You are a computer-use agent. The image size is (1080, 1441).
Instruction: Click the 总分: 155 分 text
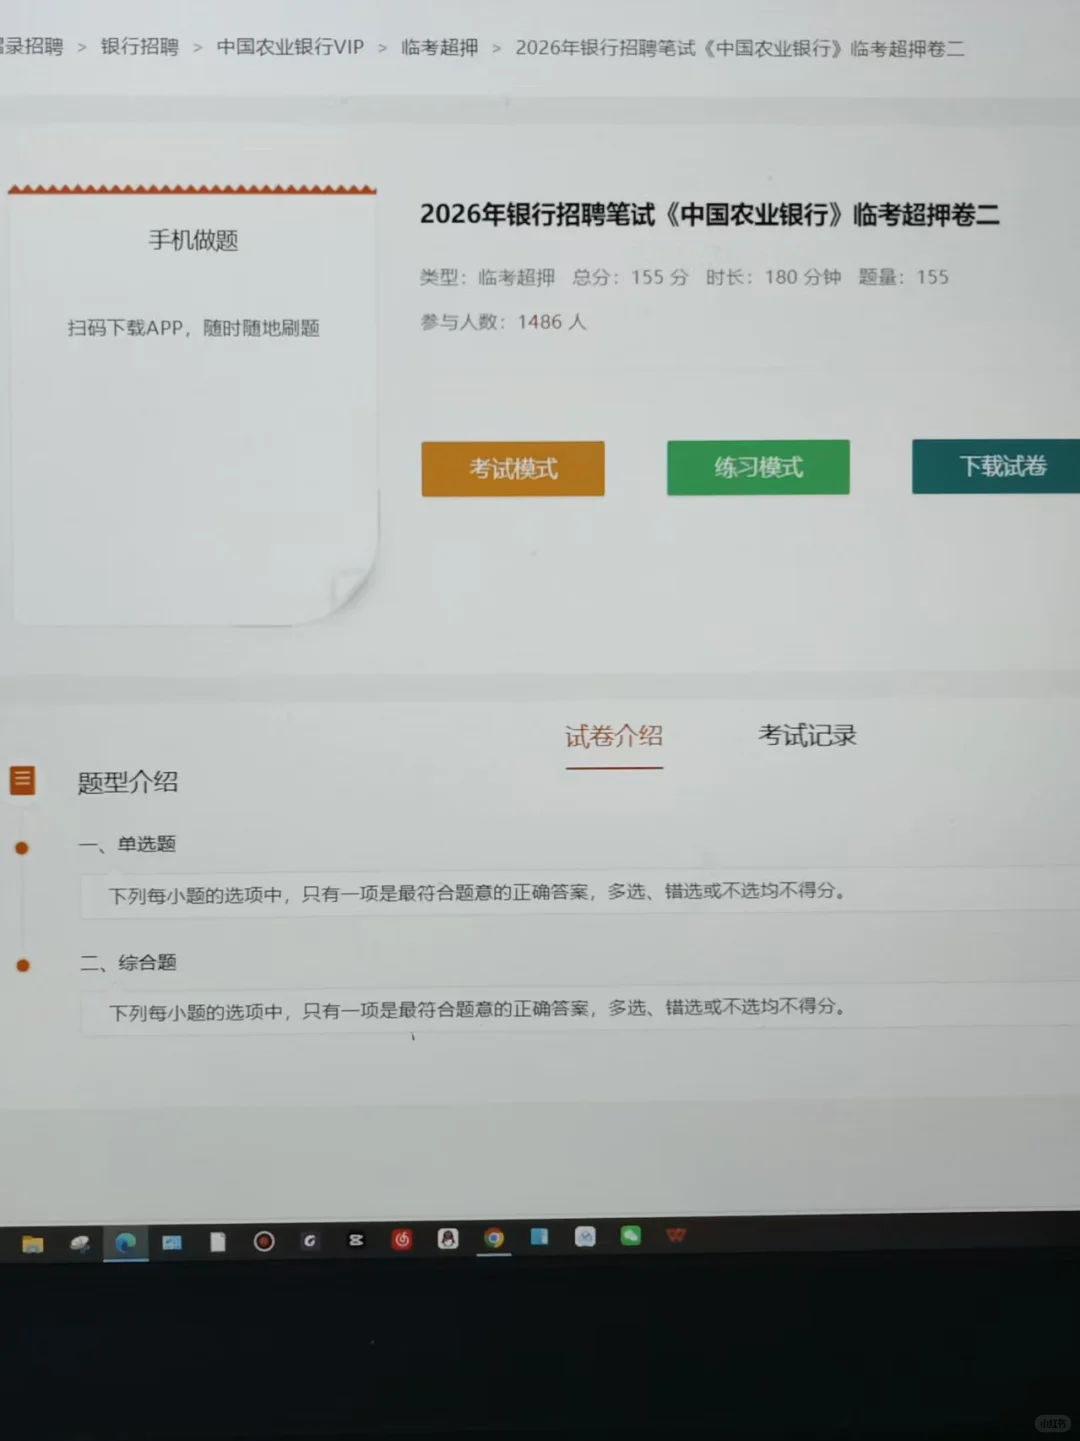coord(630,277)
